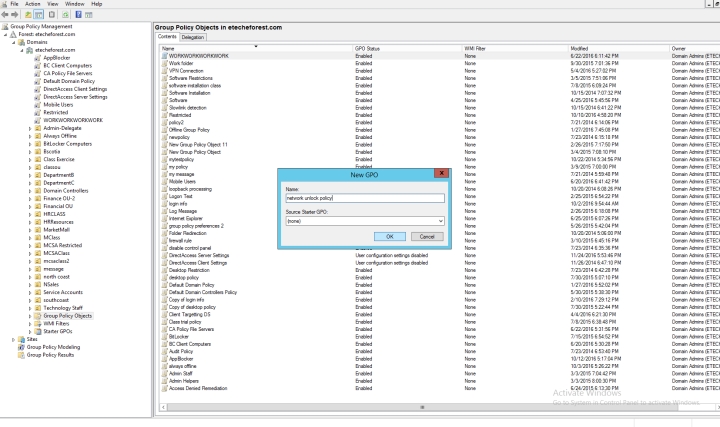Sort the list by GPO Status column
The height and width of the screenshot is (427, 720).
(x=367, y=47)
